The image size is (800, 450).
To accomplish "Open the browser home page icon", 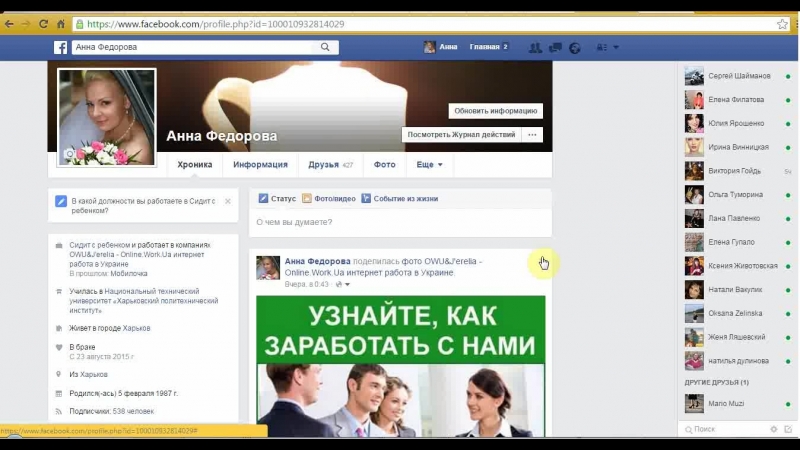I will coord(61,24).
